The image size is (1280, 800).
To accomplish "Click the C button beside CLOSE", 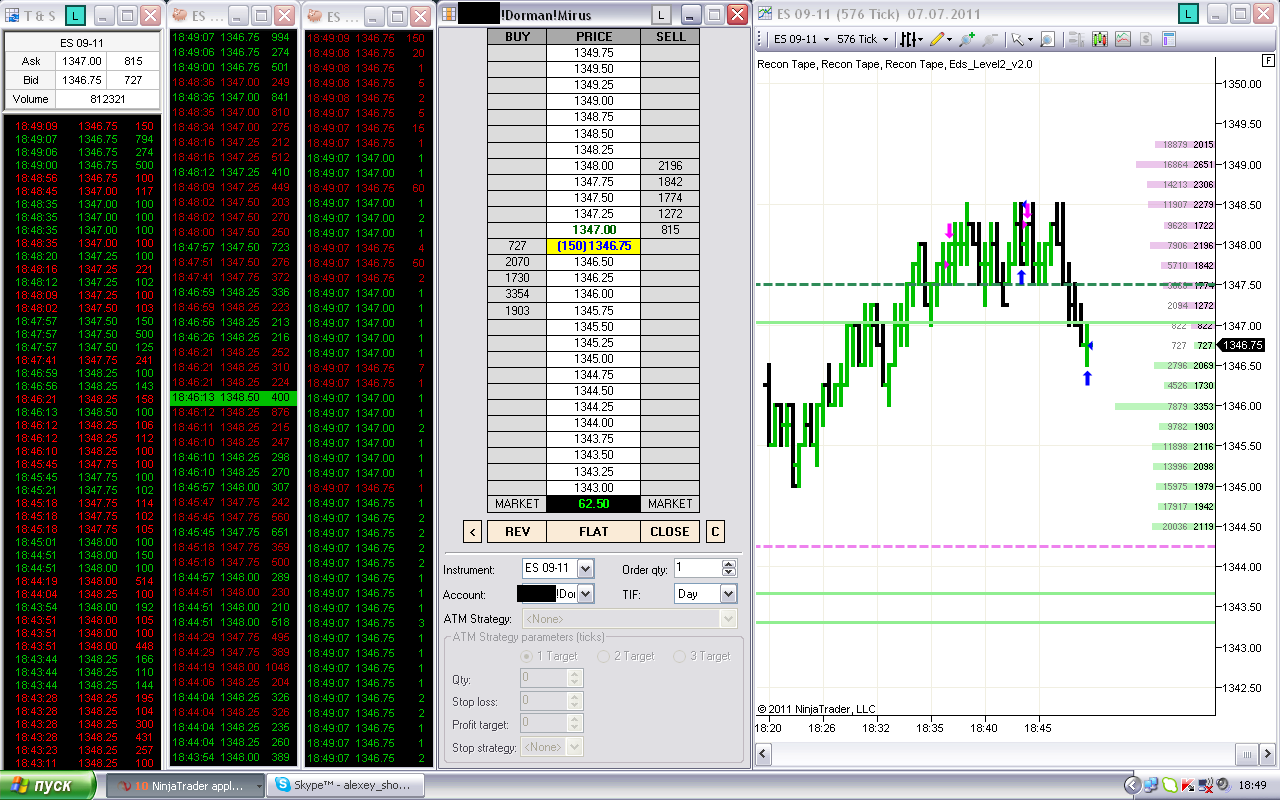I will (715, 531).
